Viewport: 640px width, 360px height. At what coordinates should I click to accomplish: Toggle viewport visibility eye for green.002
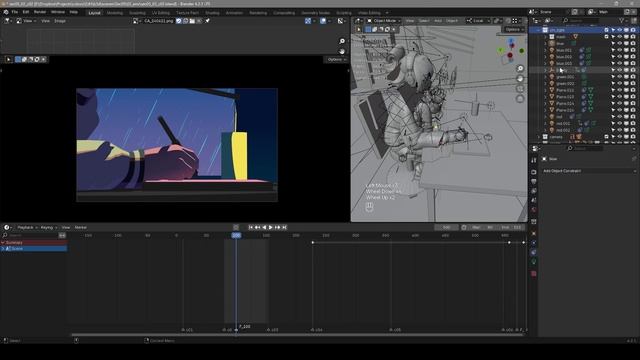click(620, 83)
